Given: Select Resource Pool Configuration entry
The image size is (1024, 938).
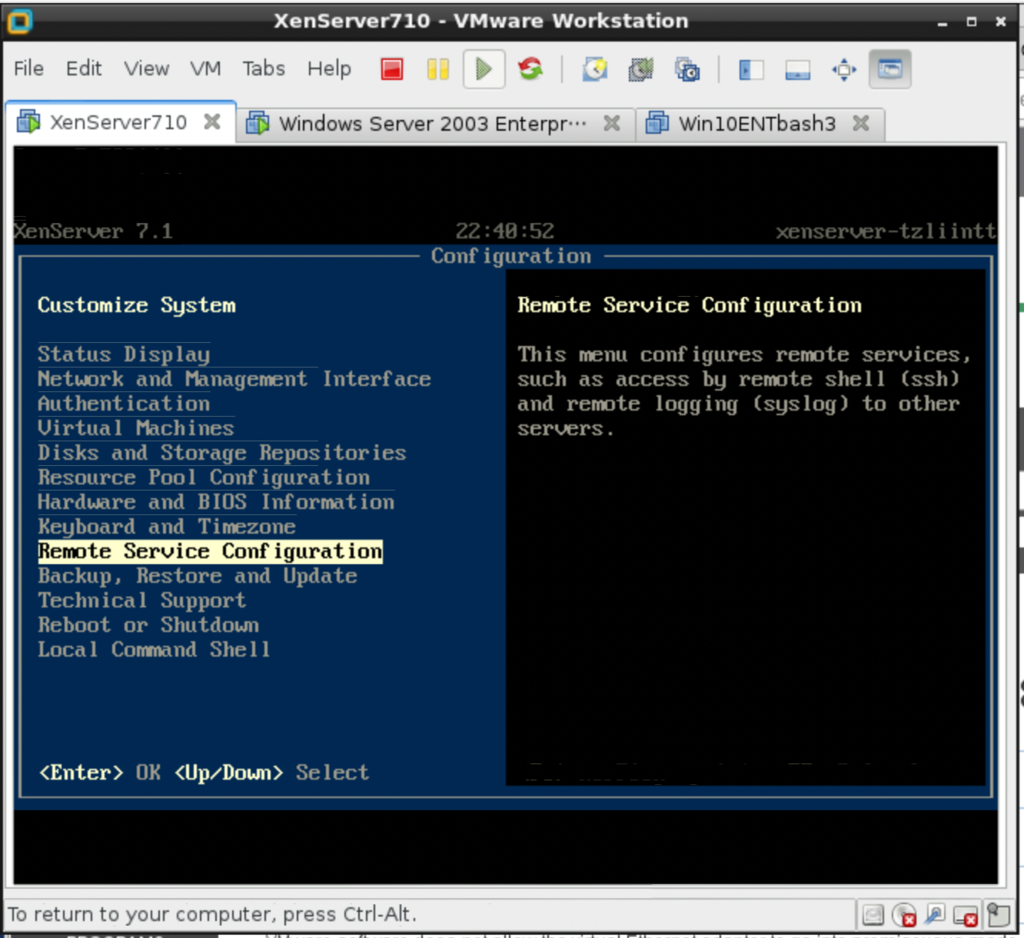Looking at the screenshot, I should pos(203,477).
